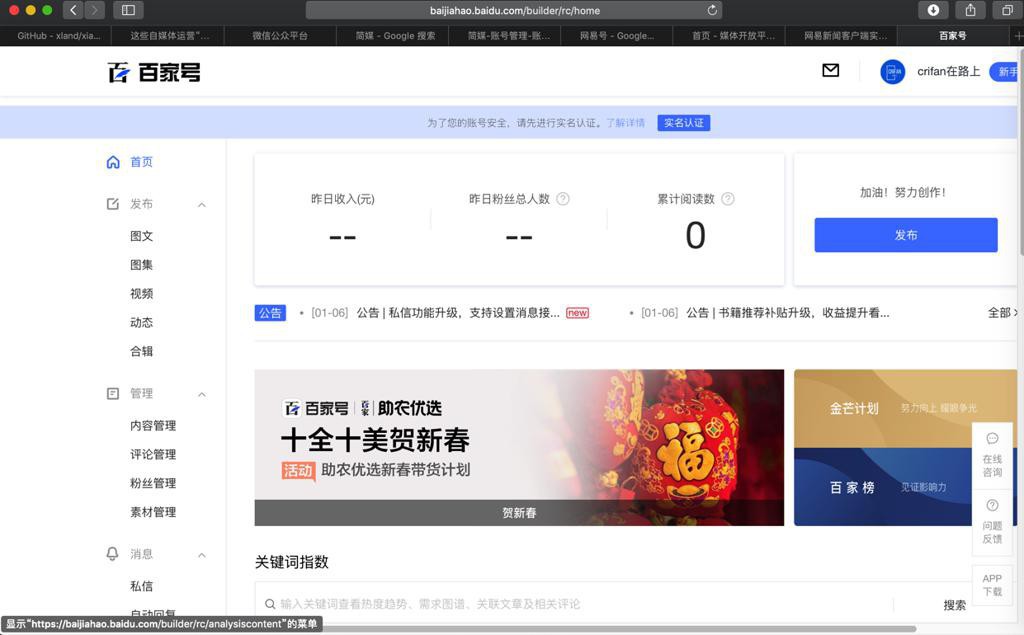Open 私信 under 消息
This screenshot has height=635, width=1024.
click(x=141, y=586)
